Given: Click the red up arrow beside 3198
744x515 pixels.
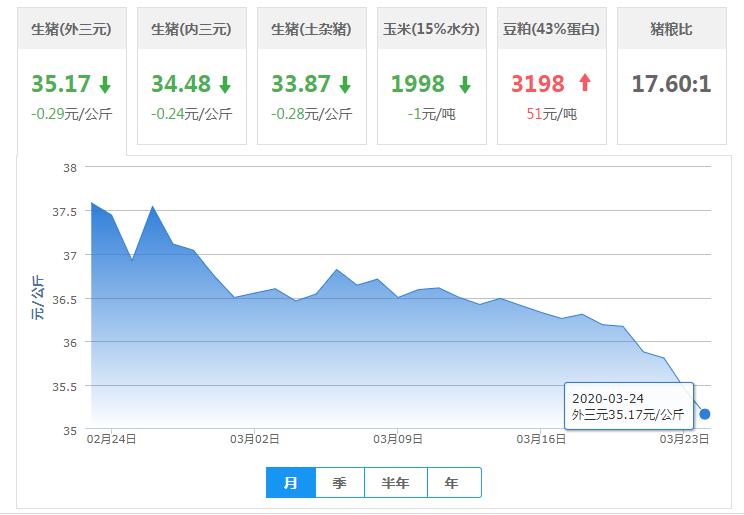Looking at the screenshot, I should pyautogui.click(x=585, y=83).
